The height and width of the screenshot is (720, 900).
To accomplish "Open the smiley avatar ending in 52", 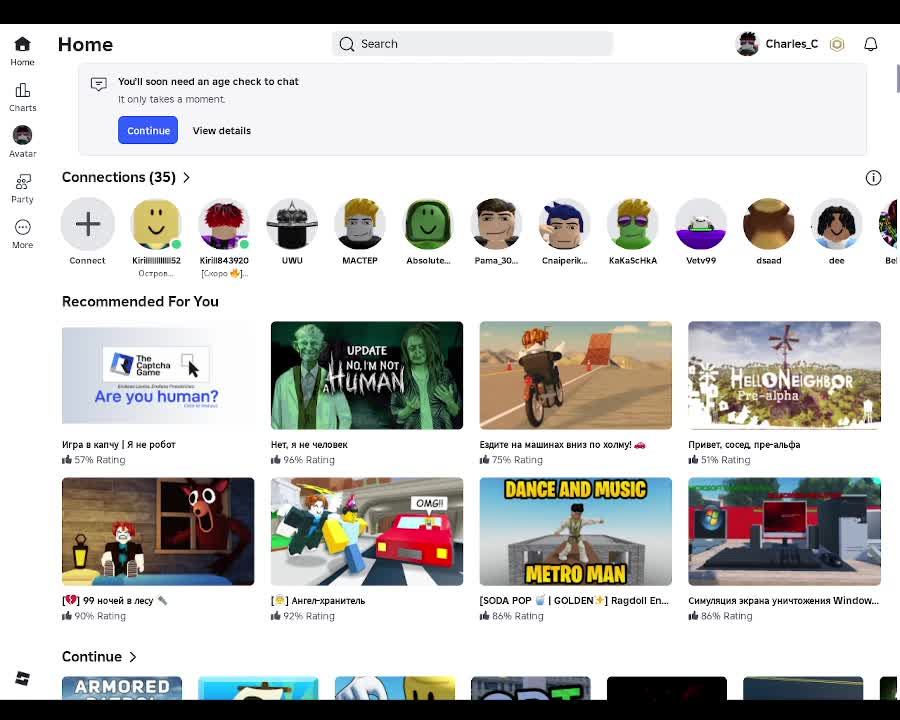I will tap(156, 224).
